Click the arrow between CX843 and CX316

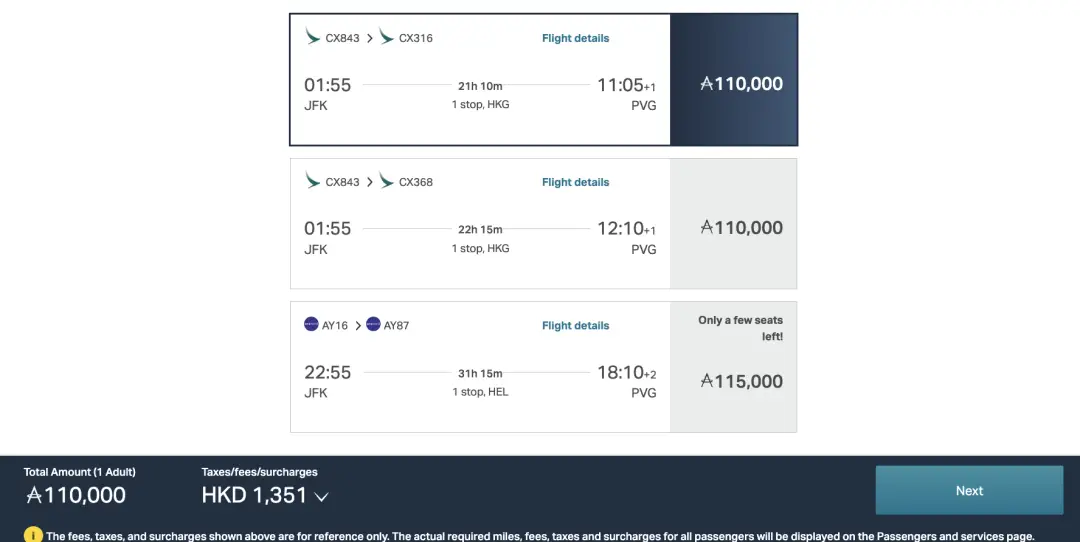369,38
